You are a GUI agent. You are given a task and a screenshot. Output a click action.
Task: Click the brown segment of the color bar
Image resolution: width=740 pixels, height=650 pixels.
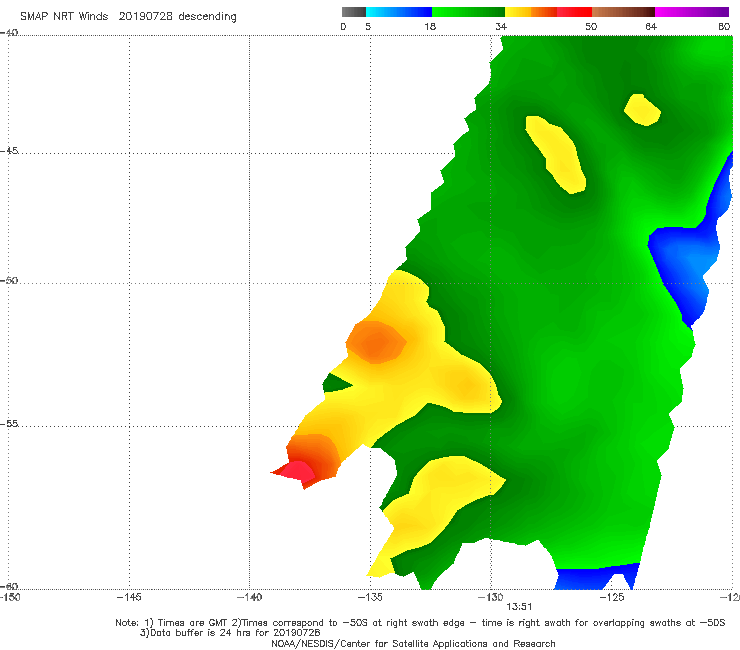623,12
